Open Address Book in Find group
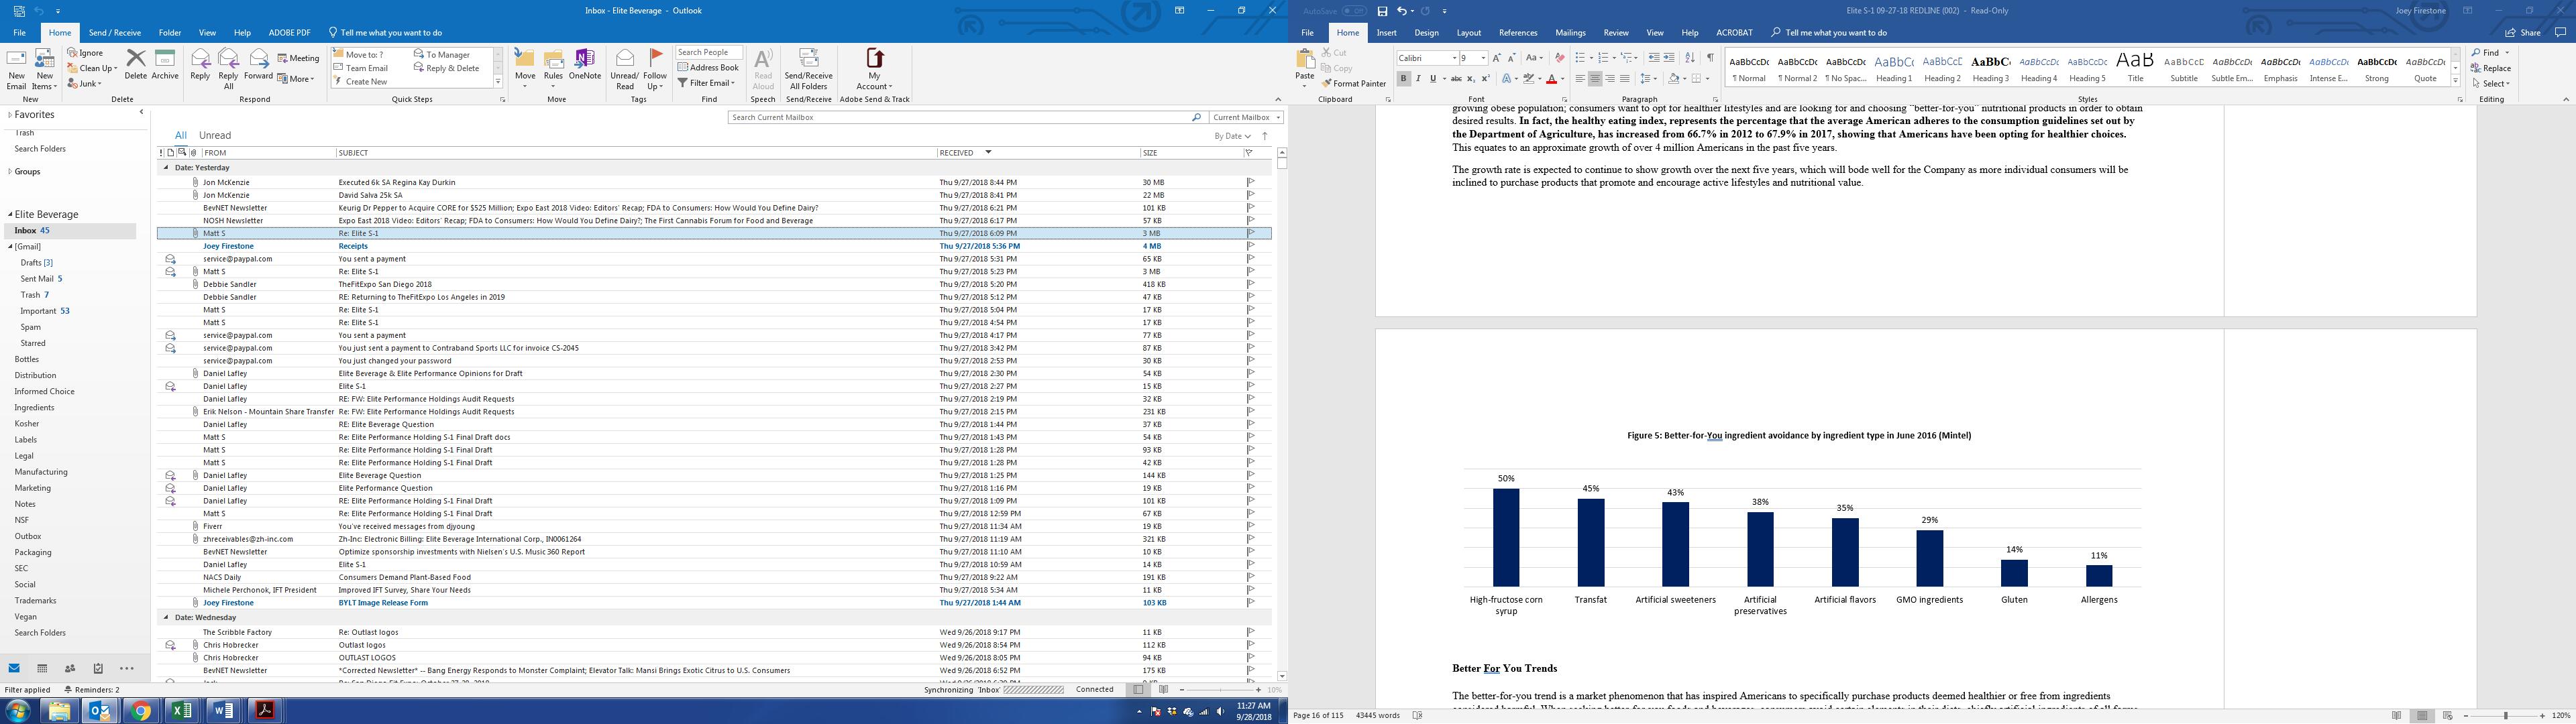The width and height of the screenshot is (2576, 724). pos(709,68)
